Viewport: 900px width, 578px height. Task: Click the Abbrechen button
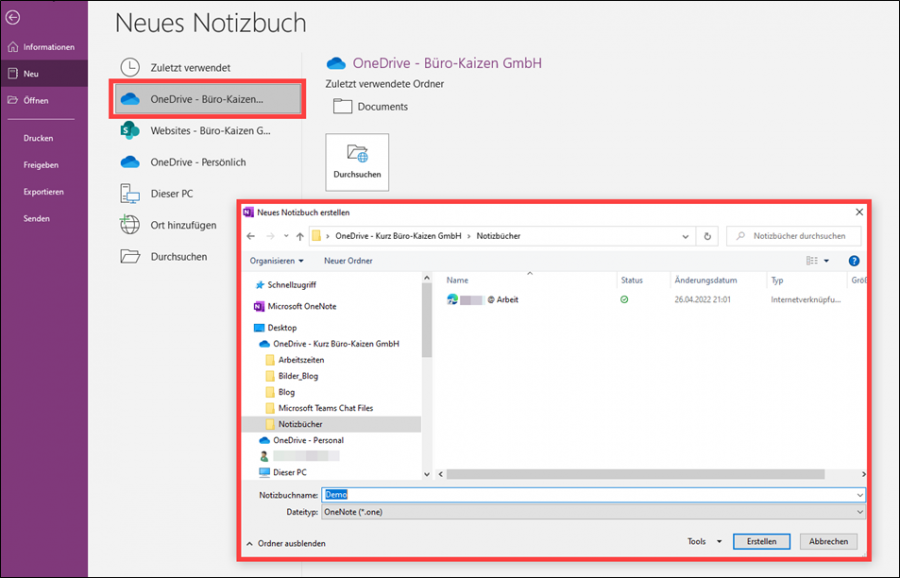tap(828, 541)
